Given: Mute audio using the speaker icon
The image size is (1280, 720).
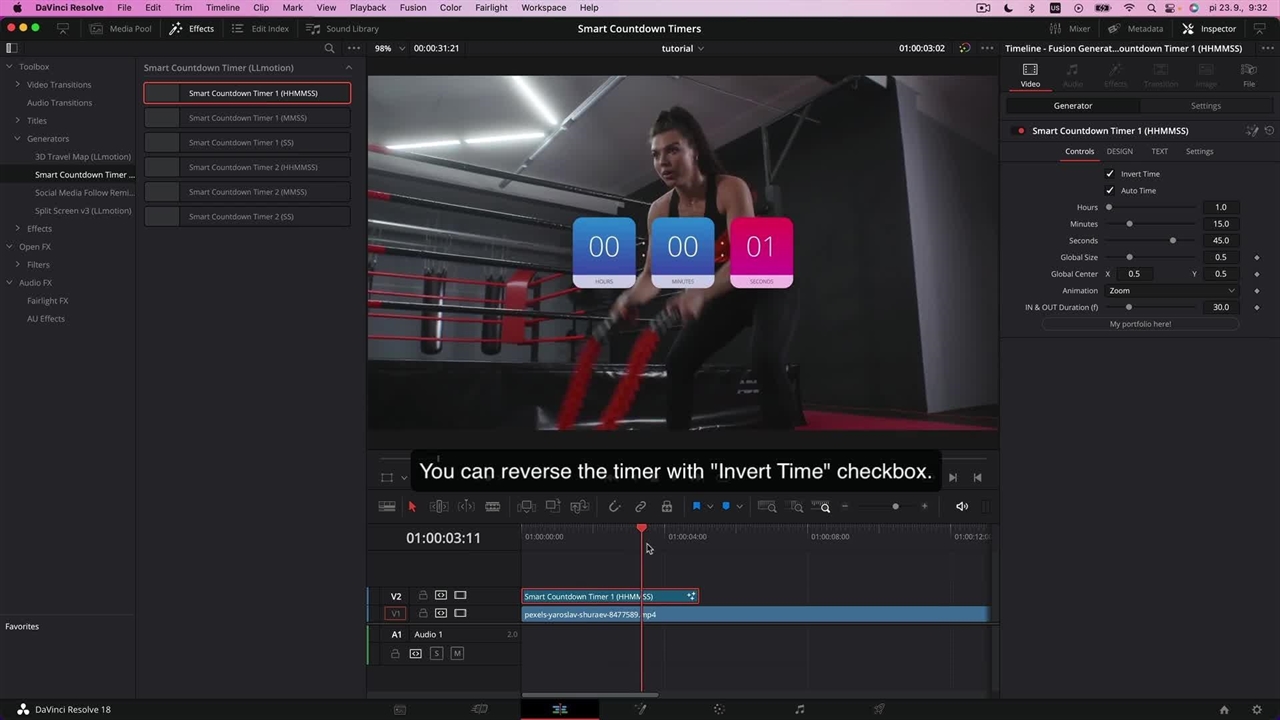Looking at the screenshot, I should pyautogui.click(x=962, y=507).
